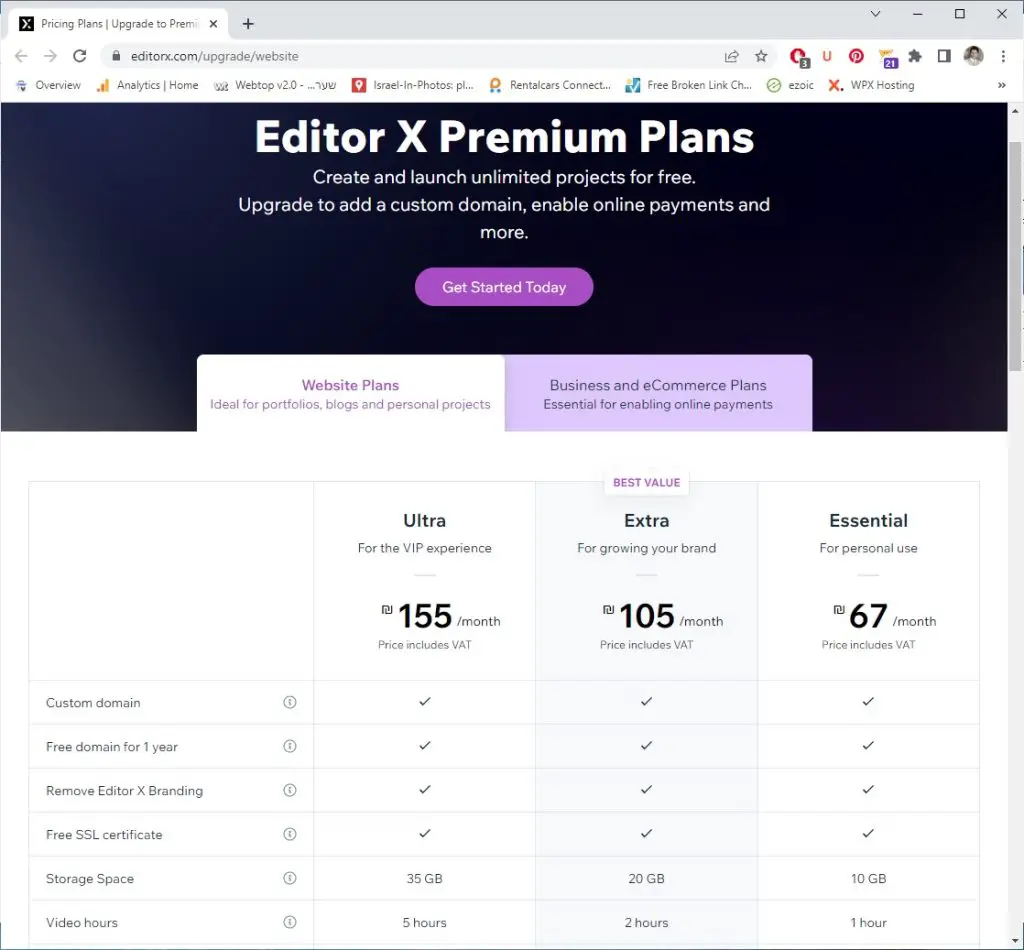Open the Rentalcars Connect bookmark
The height and width of the screenshot is (950, 1024).
pos(551,85)
